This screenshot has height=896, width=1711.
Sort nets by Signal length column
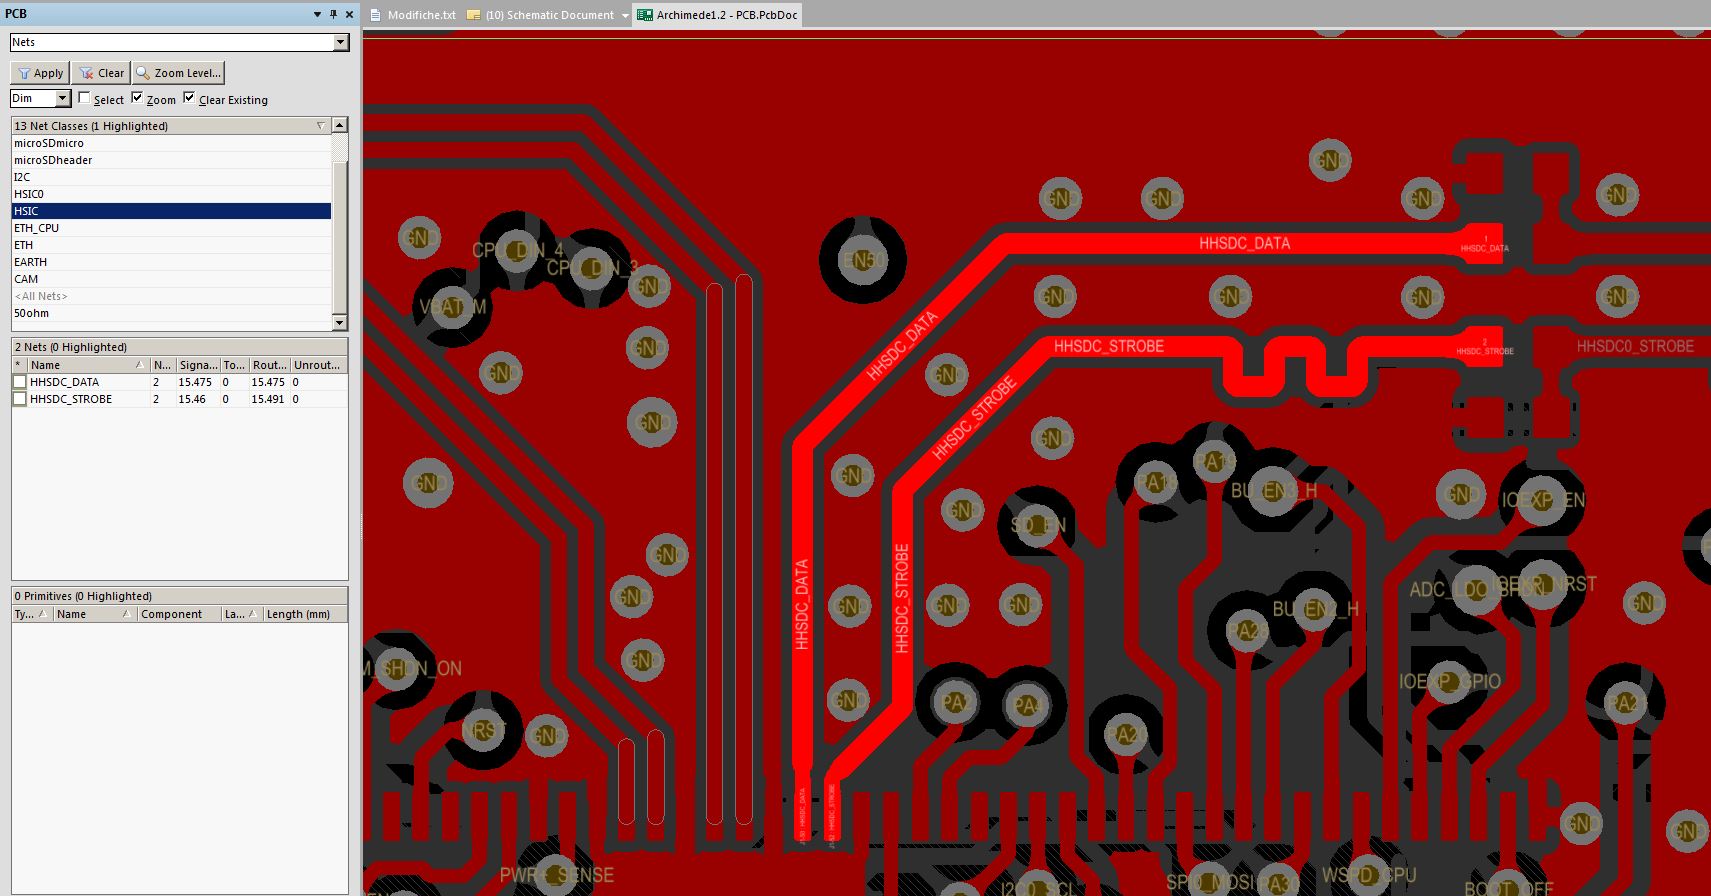point(198,365)
